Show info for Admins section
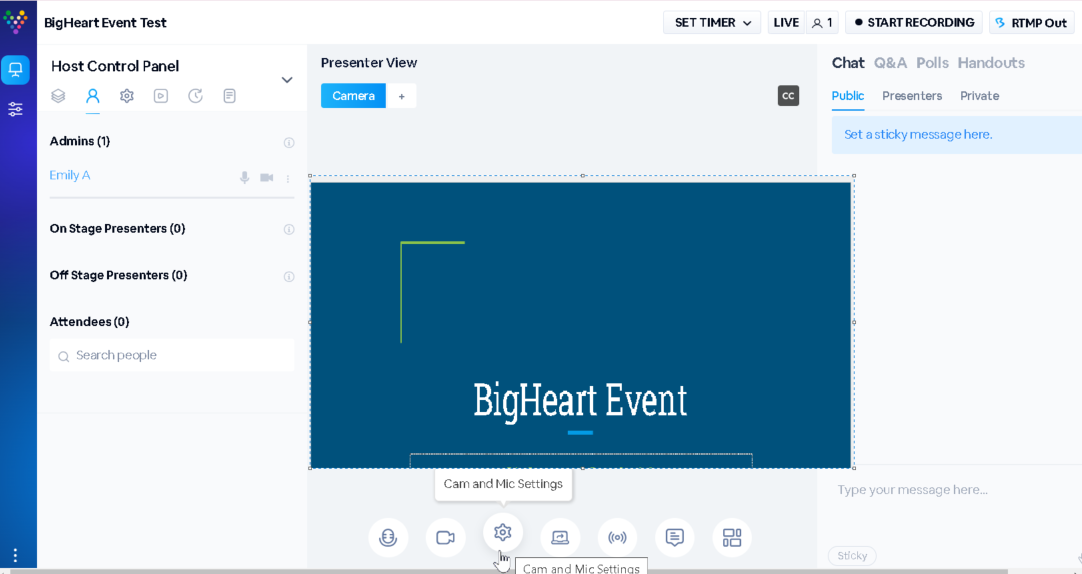This screenshot has width=1082, height=574. 289,143
